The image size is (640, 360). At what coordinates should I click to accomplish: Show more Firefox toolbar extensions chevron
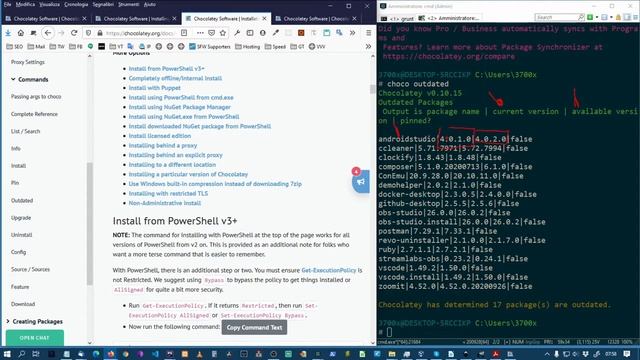click(352, 33)
